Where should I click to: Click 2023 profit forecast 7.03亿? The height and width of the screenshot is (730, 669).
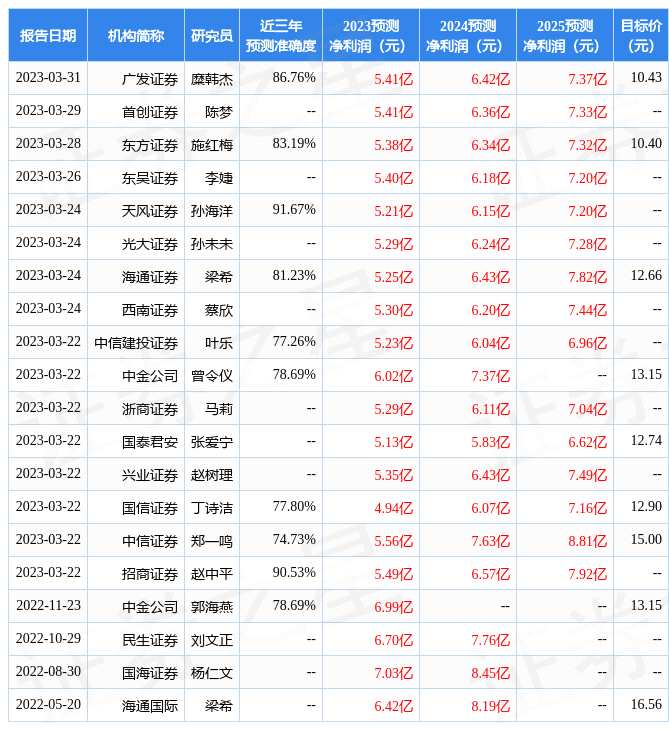[x=394, y=674]
